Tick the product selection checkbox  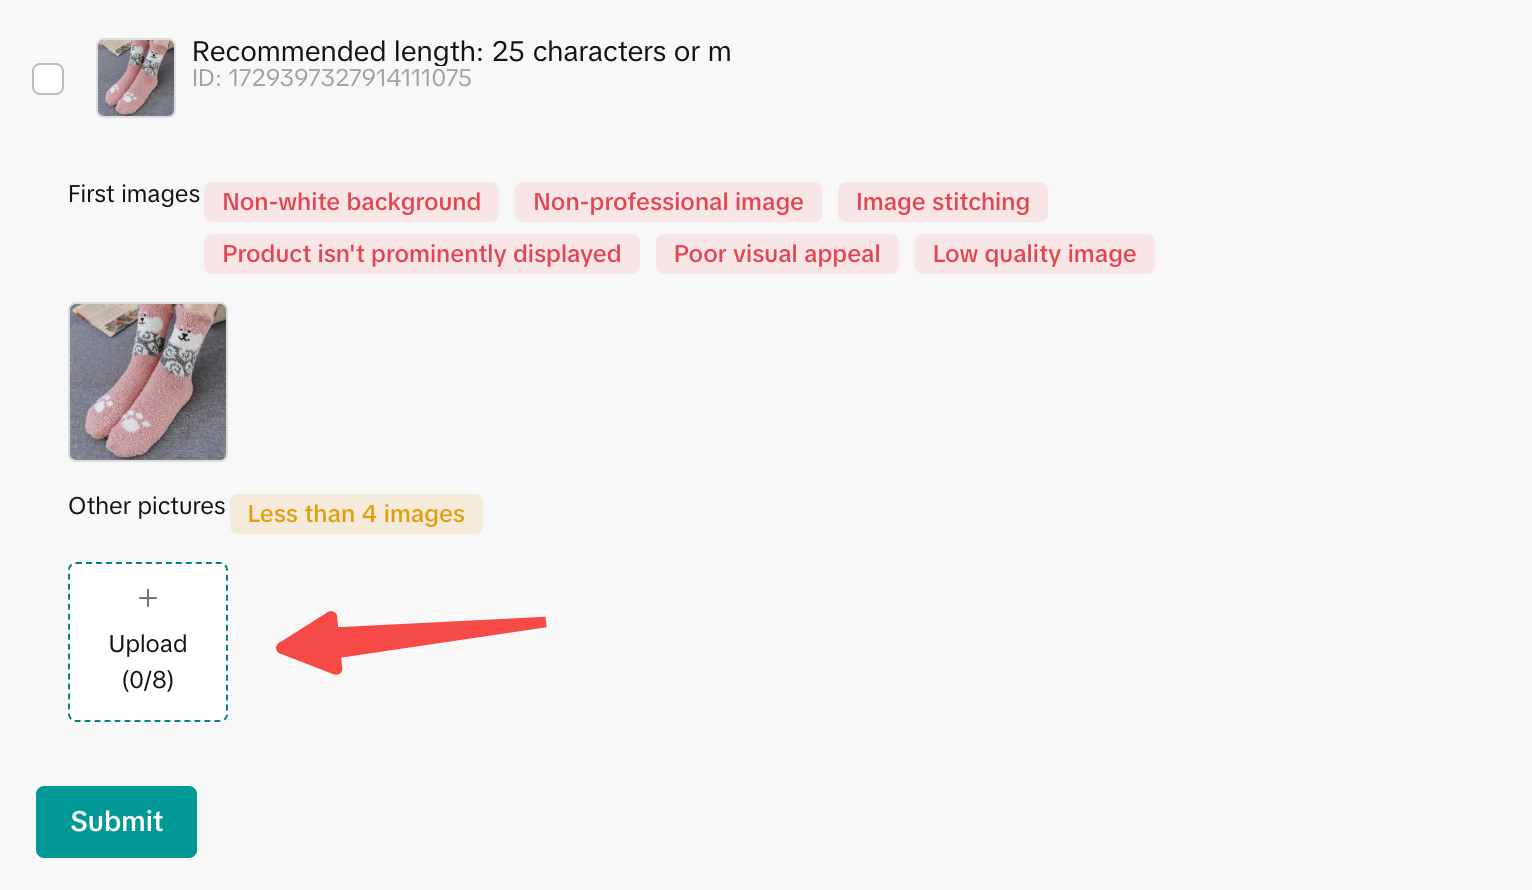tap(48, 79)
